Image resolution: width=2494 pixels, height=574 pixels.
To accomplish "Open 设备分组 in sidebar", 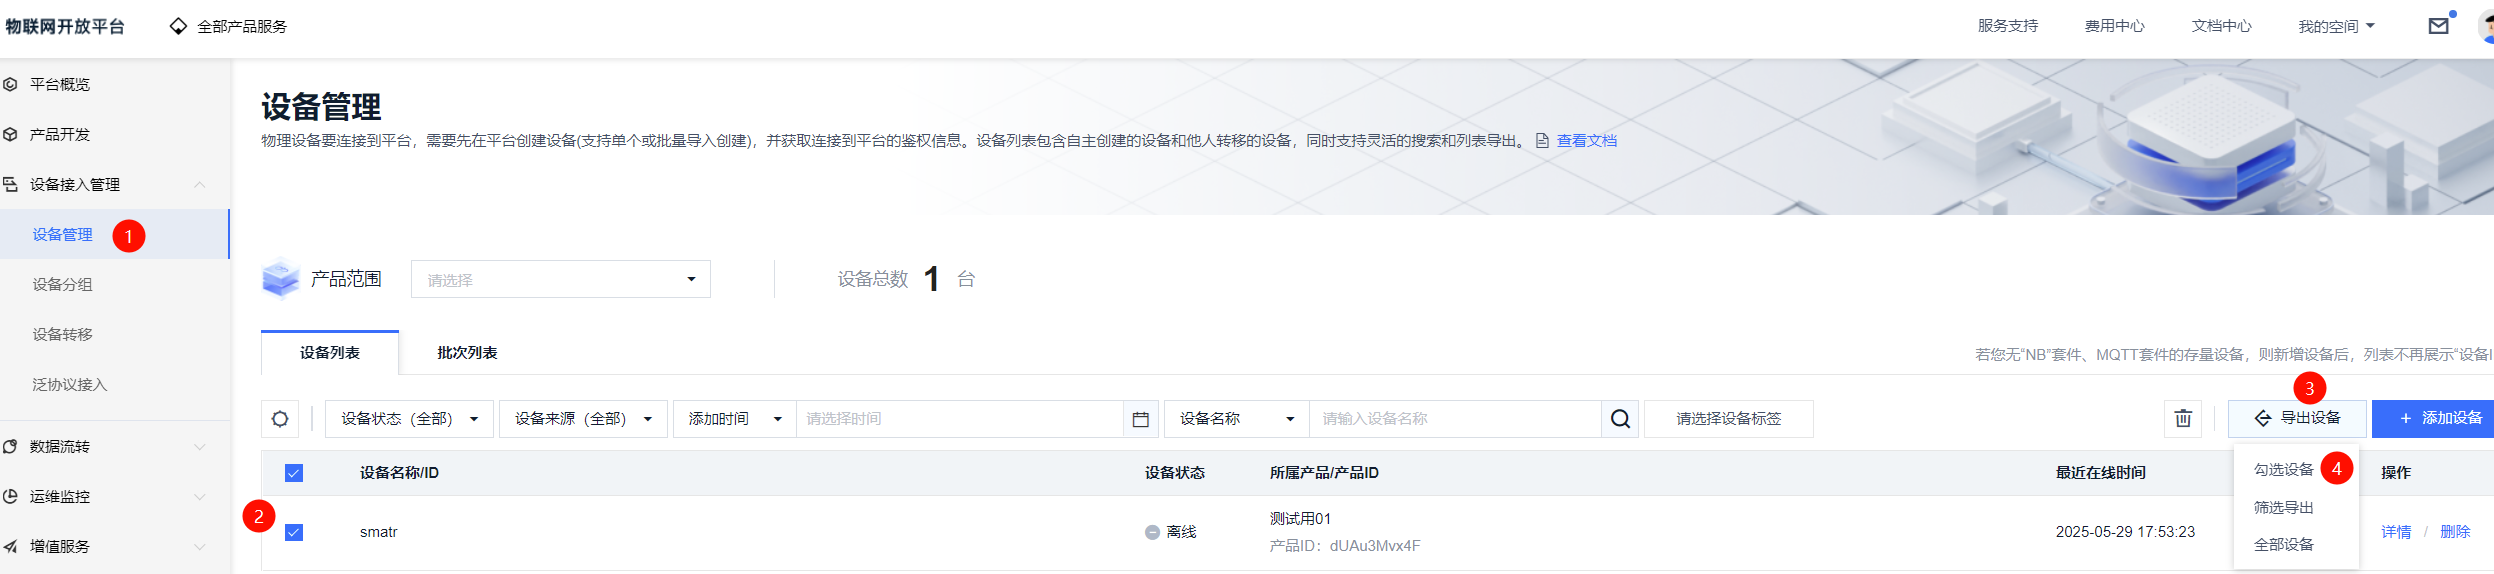I will 62,284.
